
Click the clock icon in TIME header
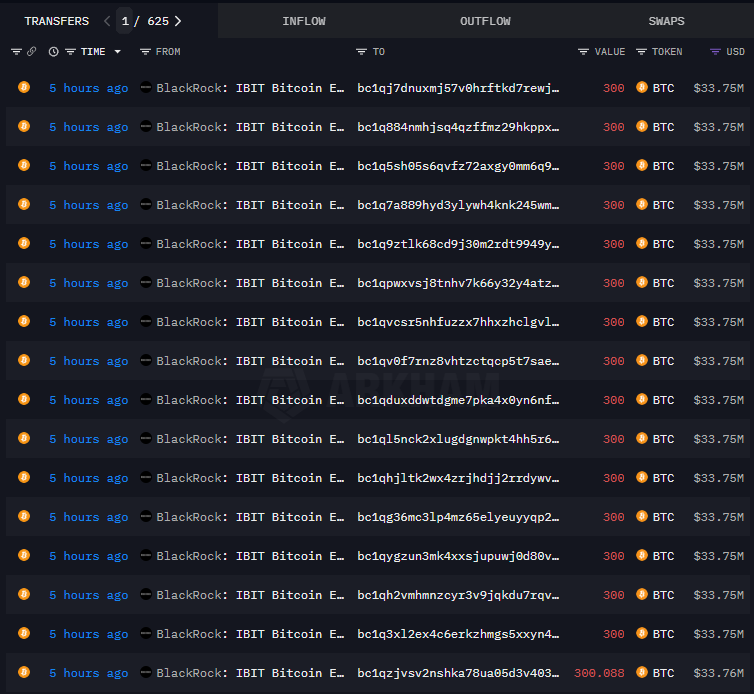click(53, 51)
